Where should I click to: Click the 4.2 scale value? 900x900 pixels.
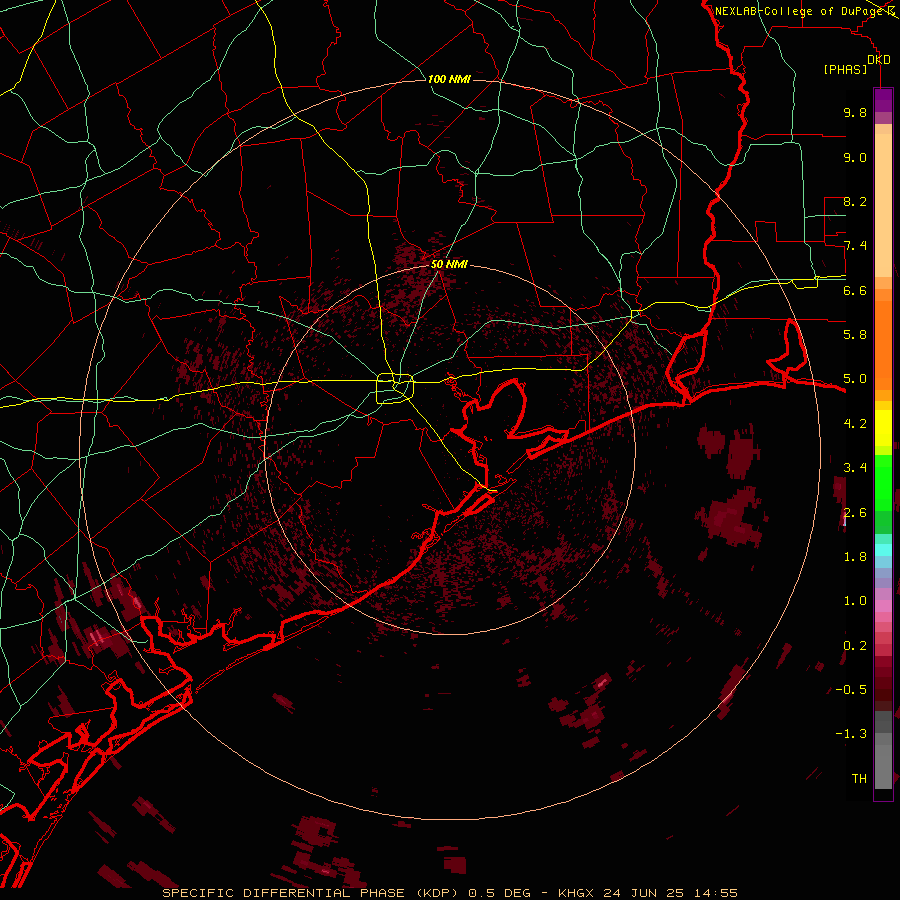point(855,424)
